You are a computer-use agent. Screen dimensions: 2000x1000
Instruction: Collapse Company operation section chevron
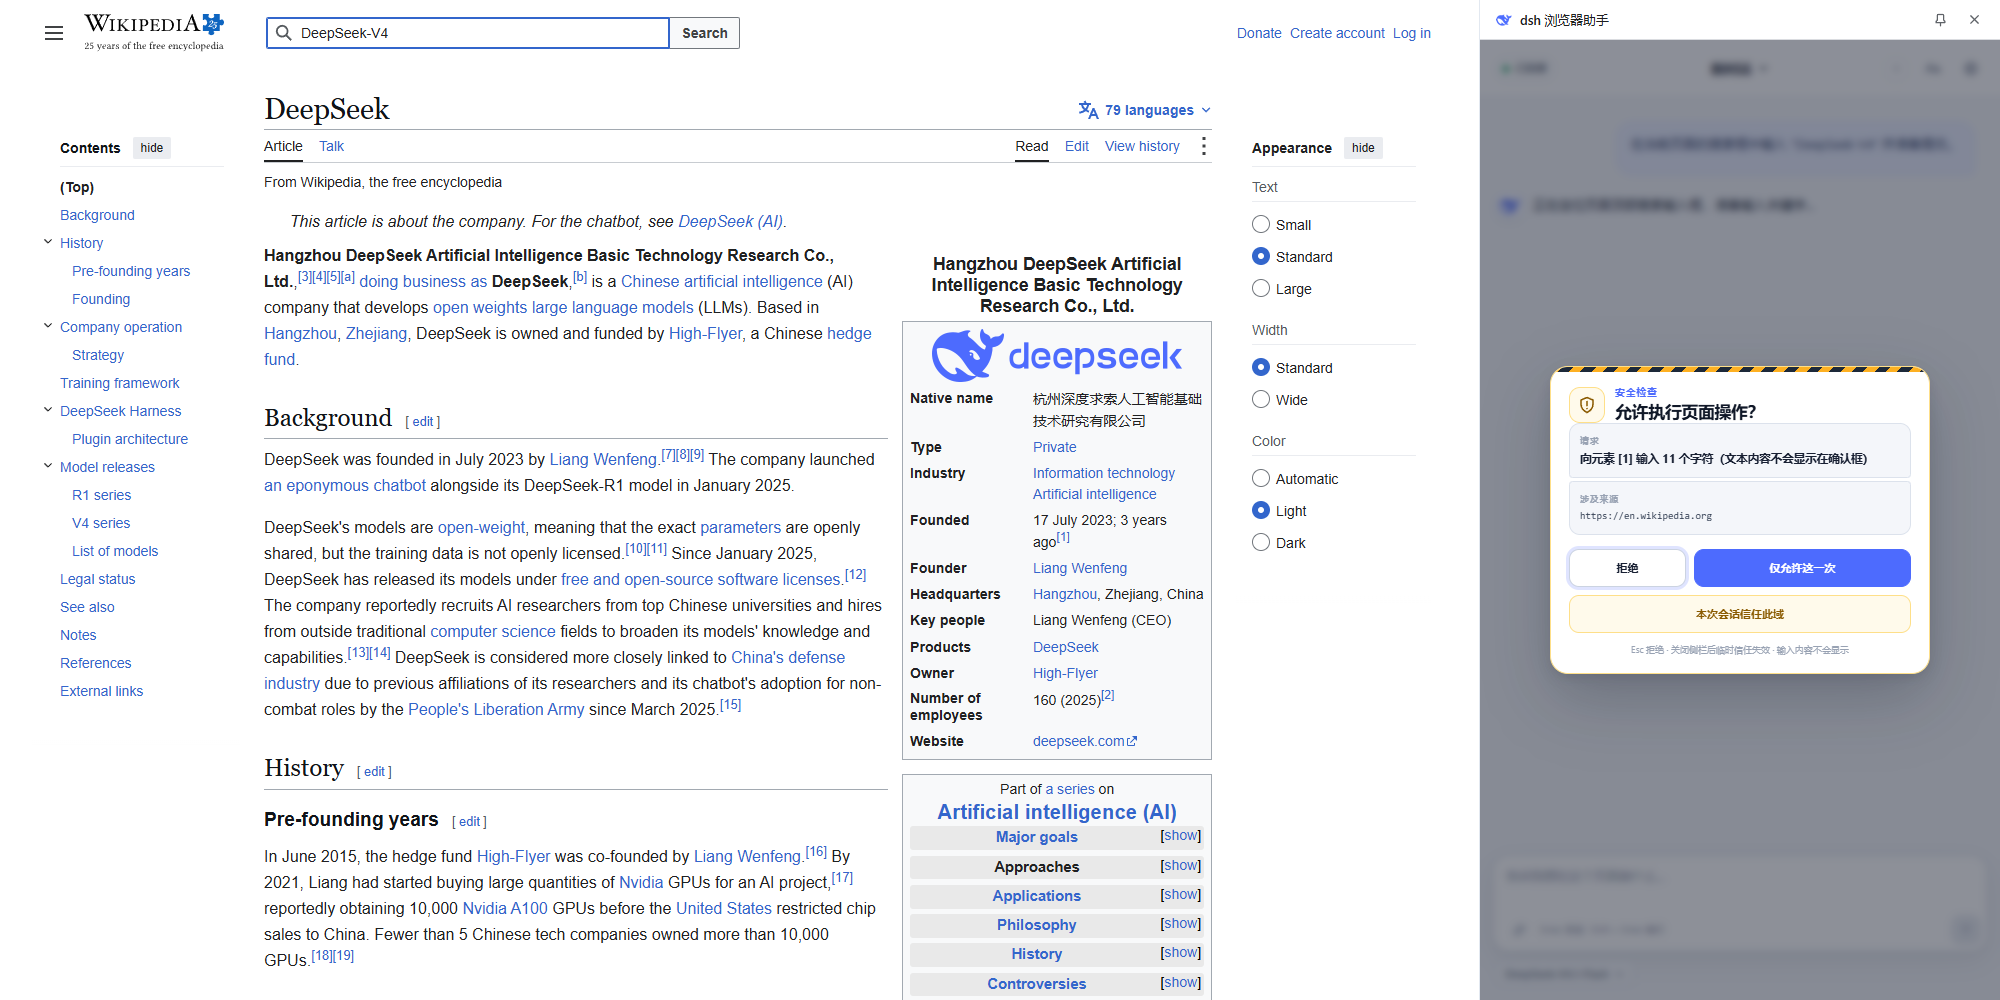click(x=48, y=326)
